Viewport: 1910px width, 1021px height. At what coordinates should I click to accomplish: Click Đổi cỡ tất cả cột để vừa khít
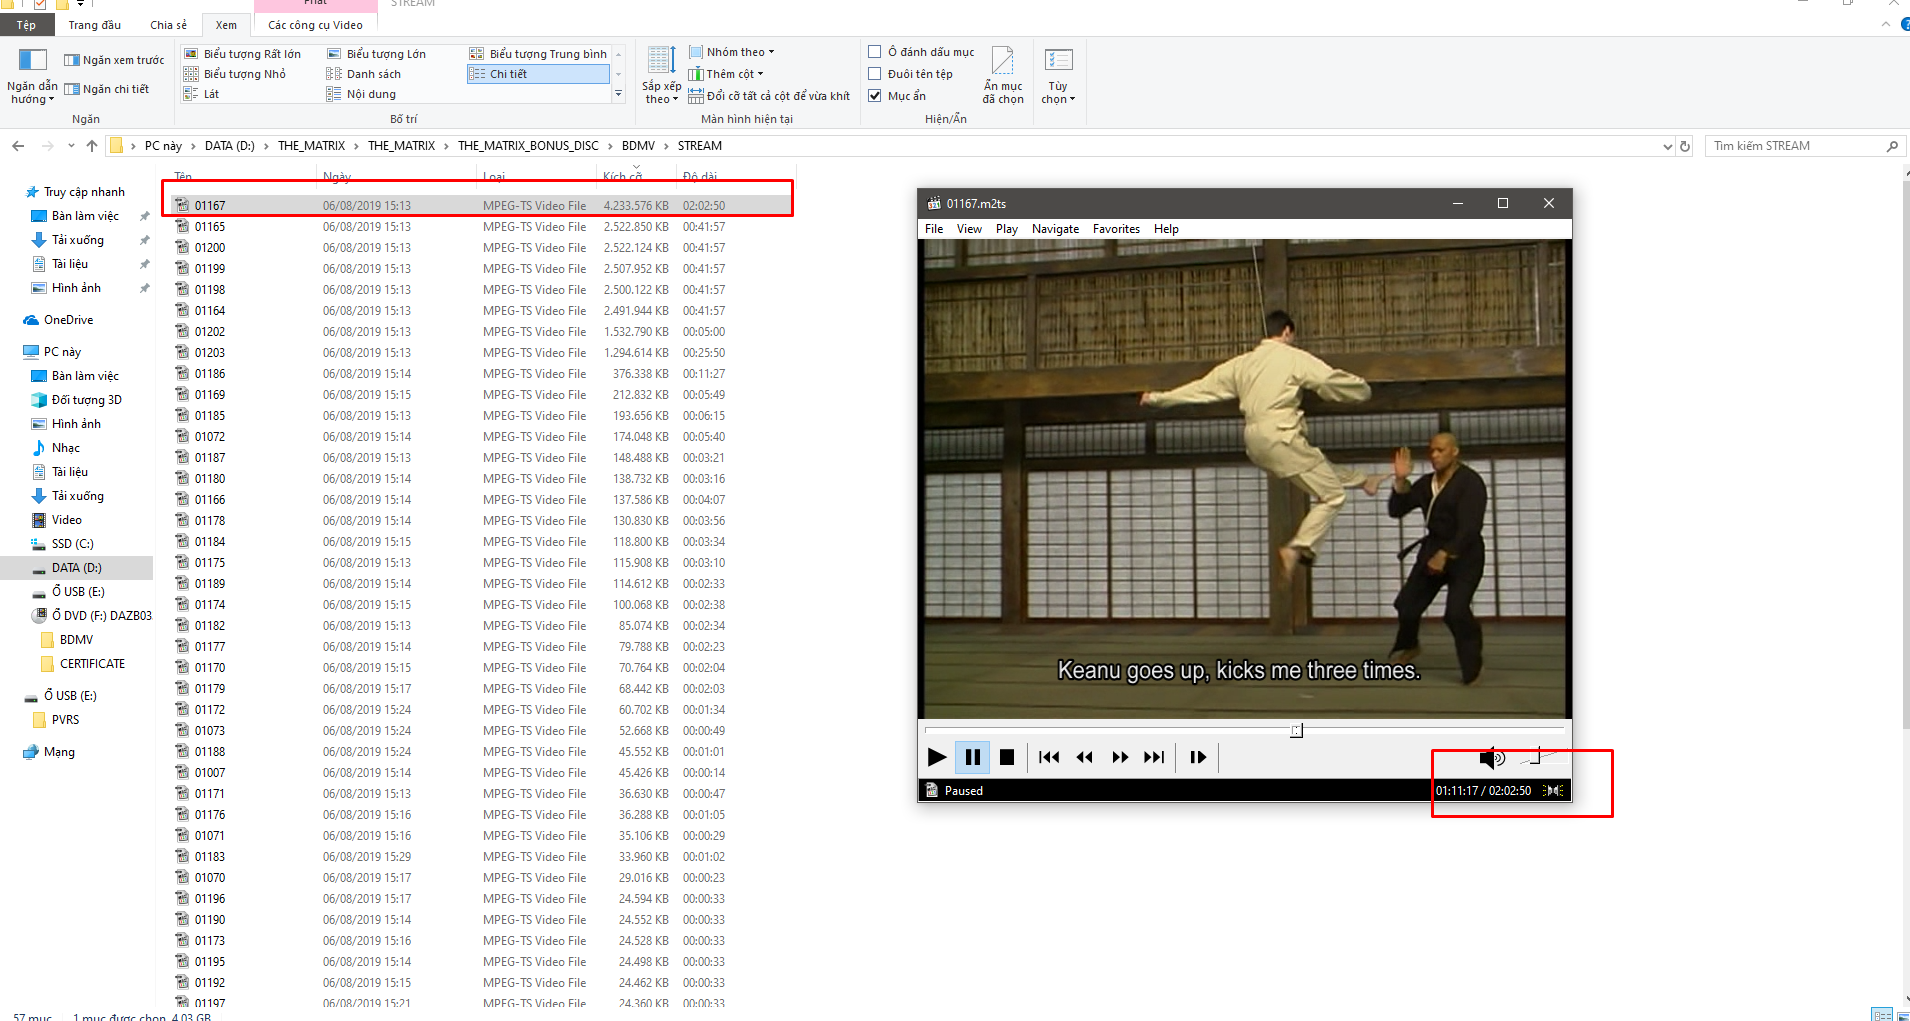coord(769,96)
